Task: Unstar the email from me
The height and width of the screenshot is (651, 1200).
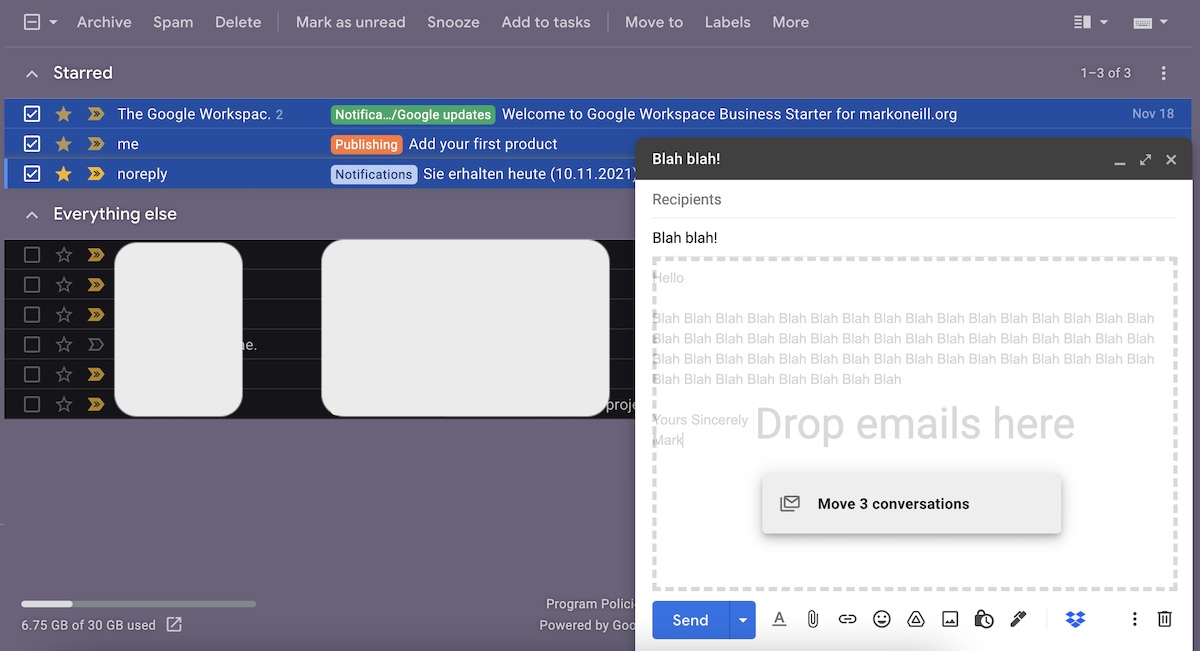Action: click(x=64, y=144)
